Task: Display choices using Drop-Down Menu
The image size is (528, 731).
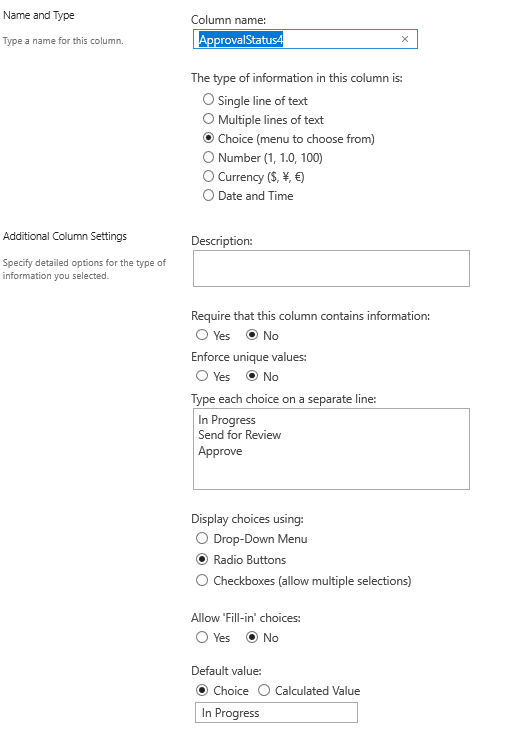Action: (202, 538)
